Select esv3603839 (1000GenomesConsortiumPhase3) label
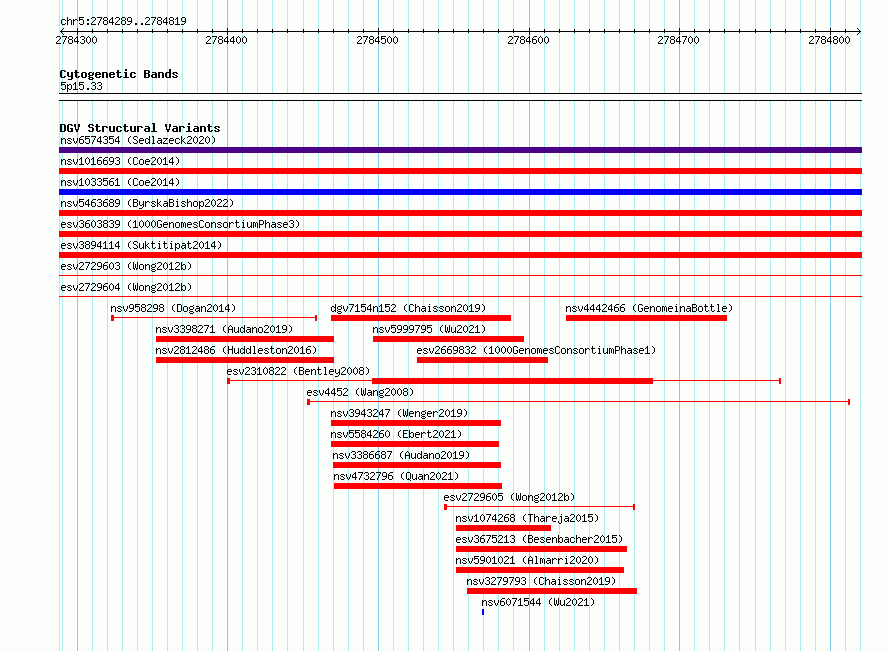This screenshot has width=890, height=651. tap(180, 224)
